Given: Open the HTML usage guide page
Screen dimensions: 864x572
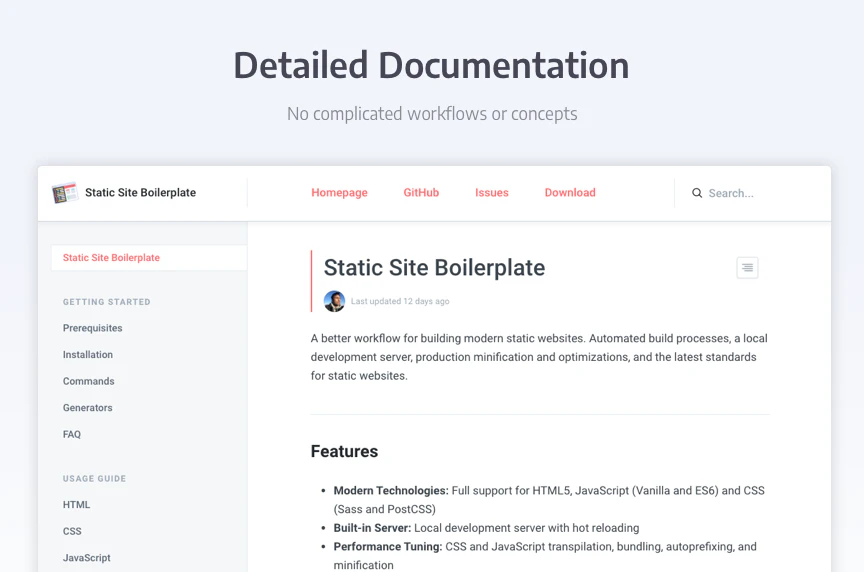Looking at the screenshot, I should pos(76,505).
